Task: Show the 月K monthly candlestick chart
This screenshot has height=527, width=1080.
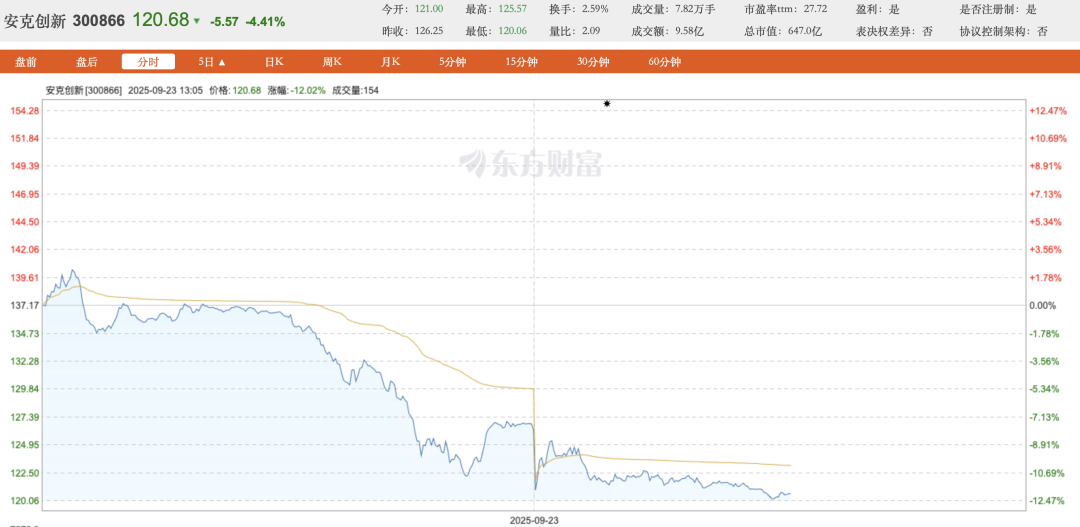Action: click(391, 62)
